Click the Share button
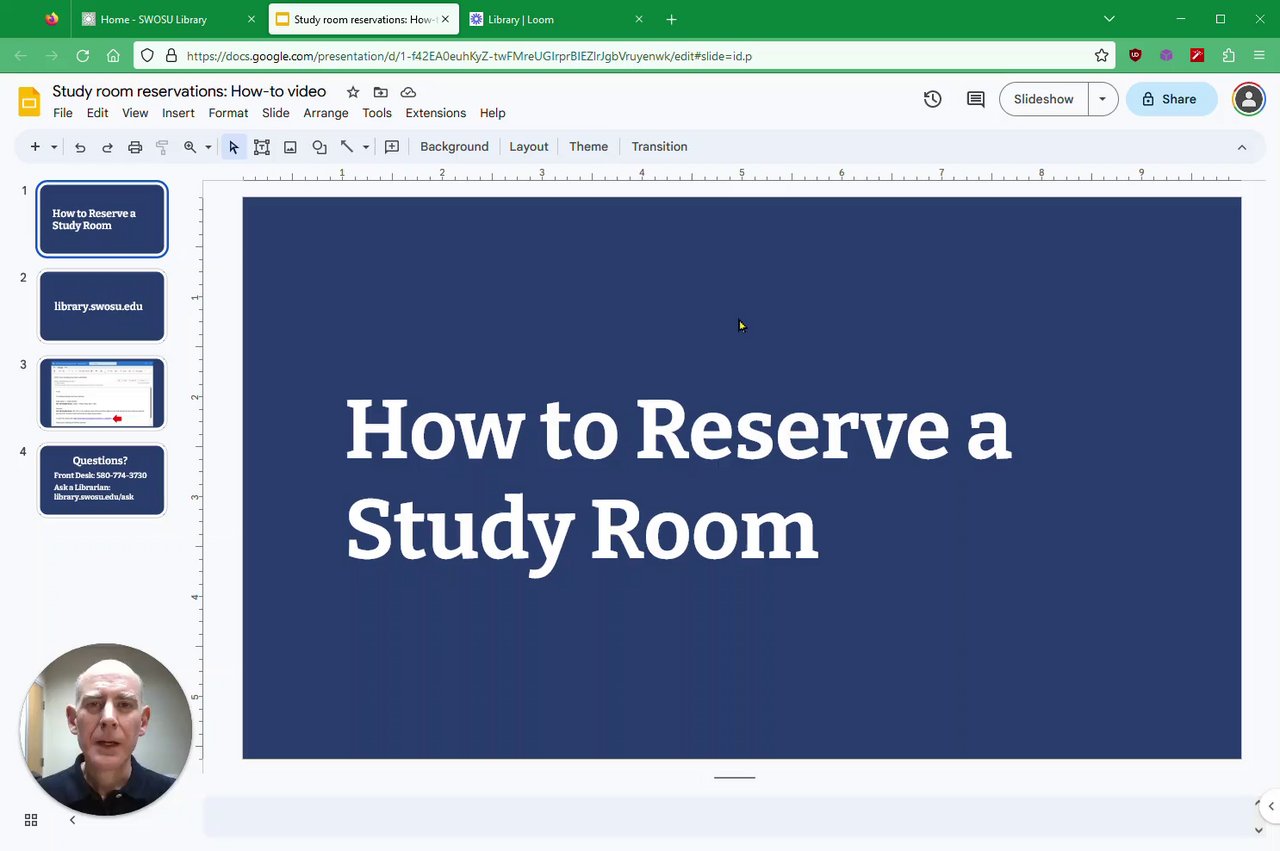Image resolution: width=1280 pixels, height=851 pixels. coord(1170,99)
